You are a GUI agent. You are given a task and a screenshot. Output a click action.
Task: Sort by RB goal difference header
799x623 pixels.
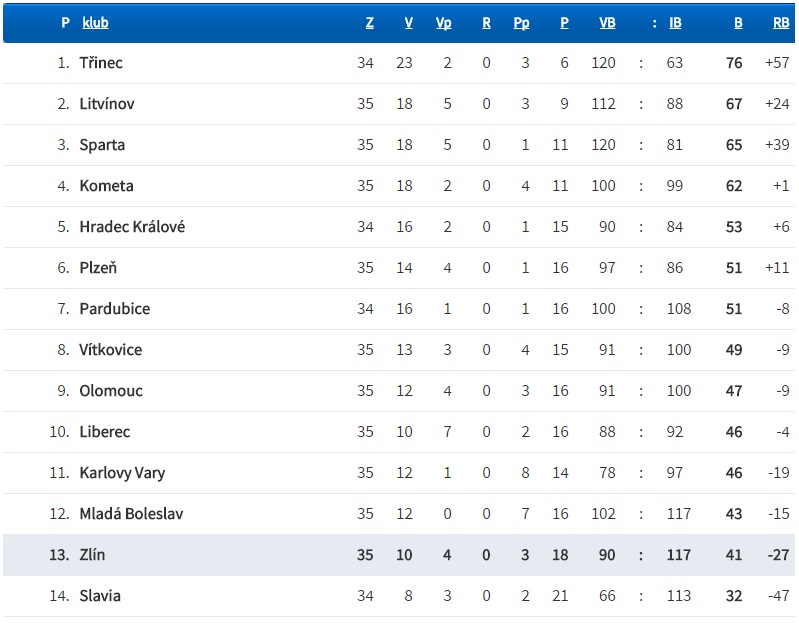(x=780, y=22)
